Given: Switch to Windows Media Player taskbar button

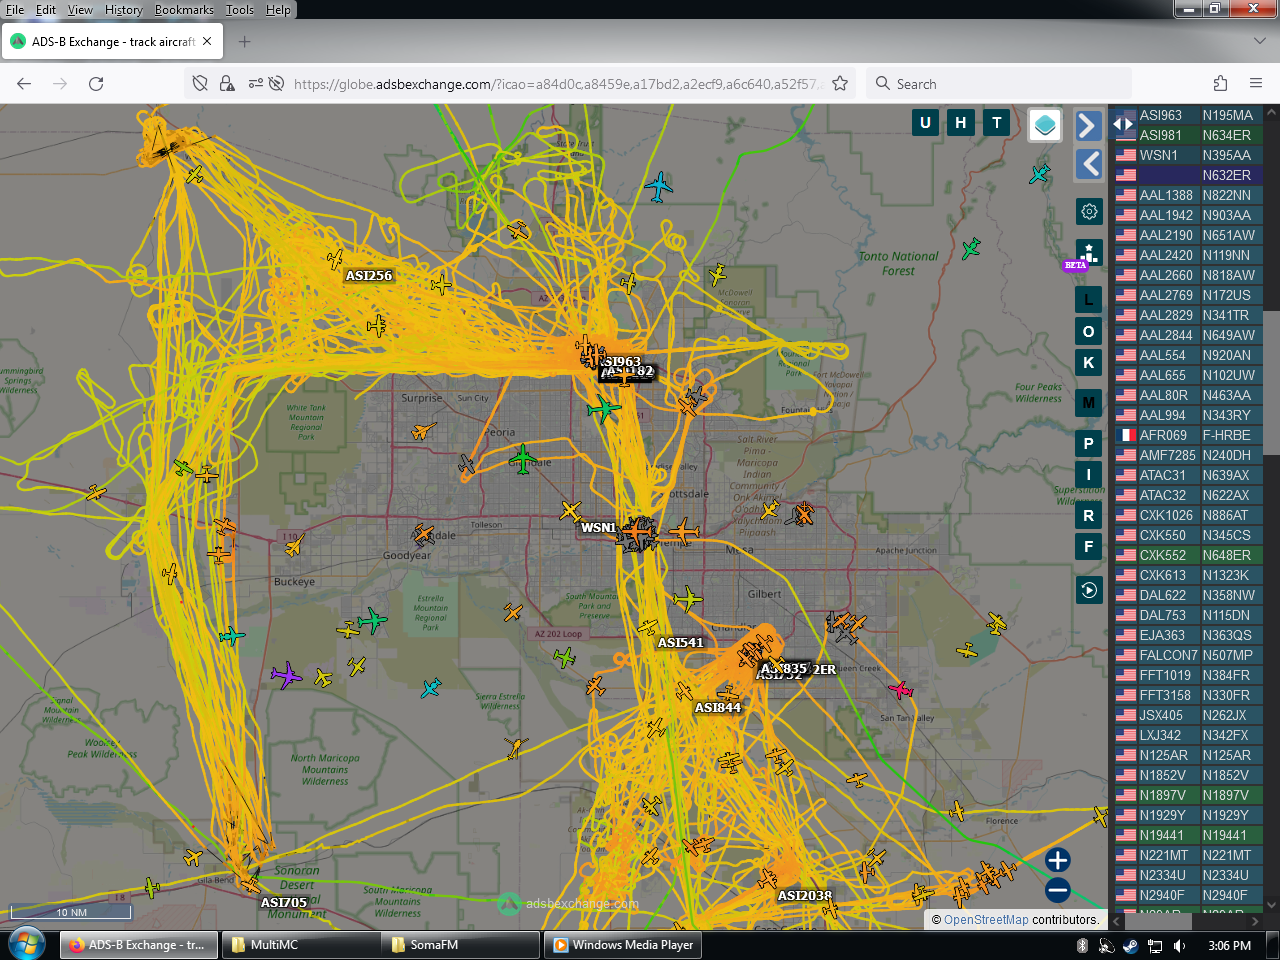Looking at the screenshot, I should tap(623, 945).
